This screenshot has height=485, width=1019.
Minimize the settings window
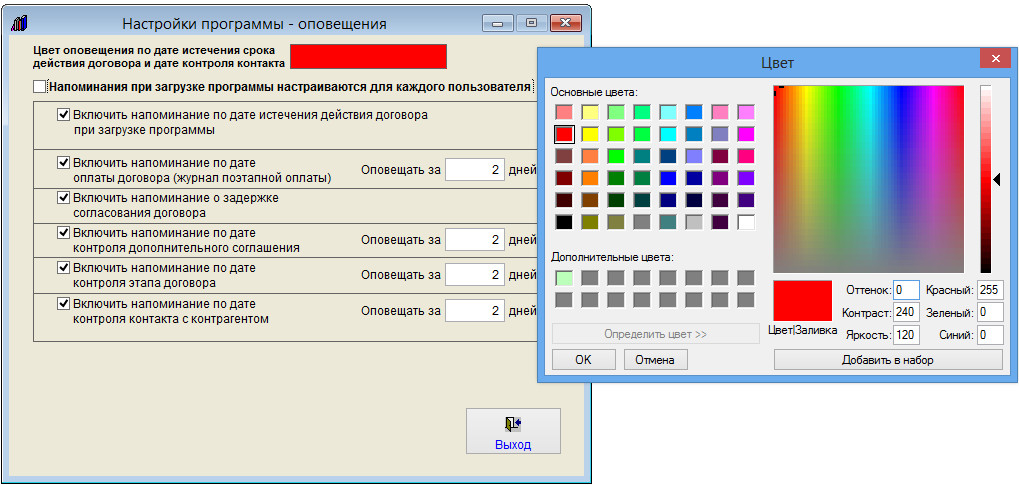pyautogui.click(x=498, y=23)
